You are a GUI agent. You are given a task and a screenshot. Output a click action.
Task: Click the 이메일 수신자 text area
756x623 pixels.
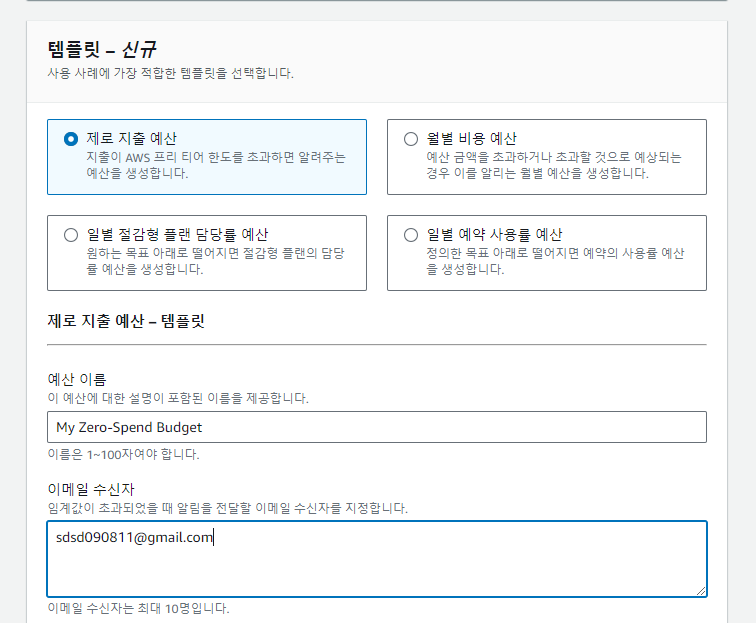[377, 559]
